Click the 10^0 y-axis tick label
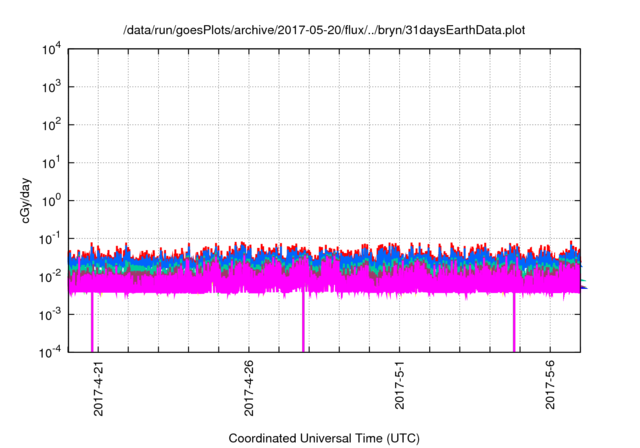Viewport: 640px width, 448px height. 52,201
